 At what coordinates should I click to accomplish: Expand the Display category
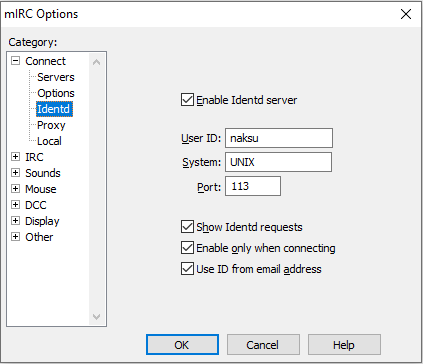pyautogui.click(x=15, y=221)
